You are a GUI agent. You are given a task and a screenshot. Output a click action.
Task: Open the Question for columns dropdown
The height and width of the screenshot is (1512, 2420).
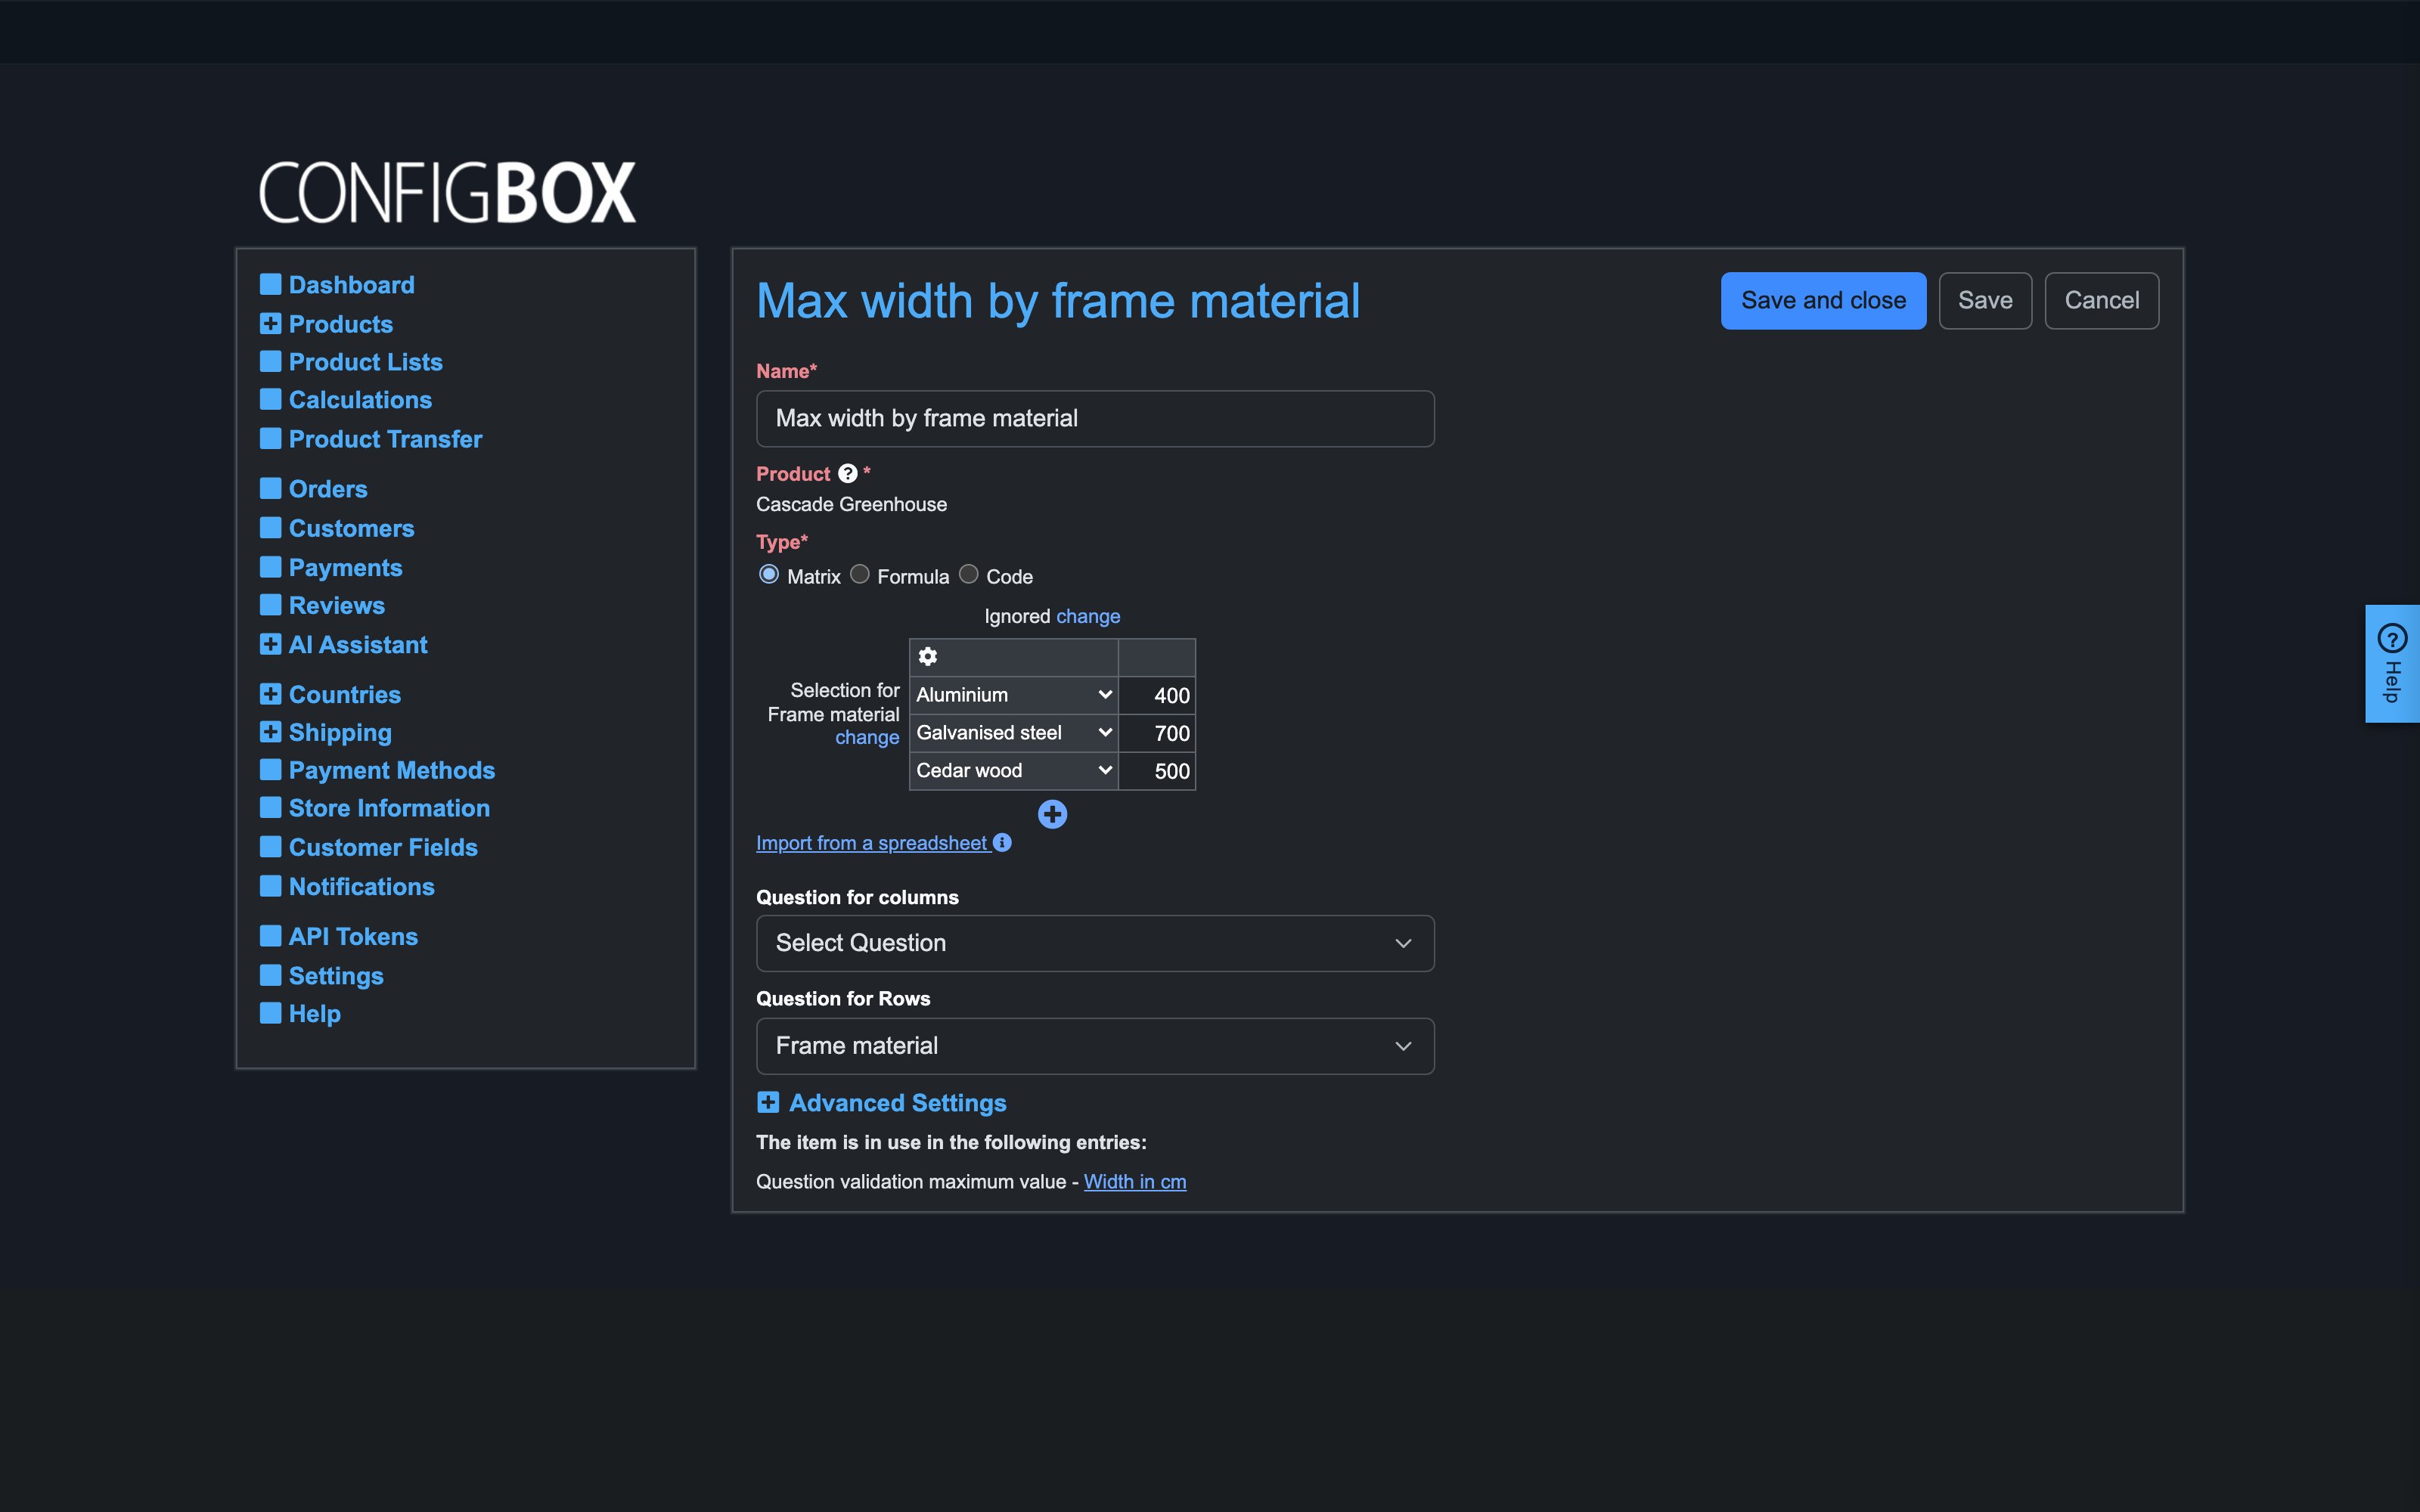point(1095,943)
